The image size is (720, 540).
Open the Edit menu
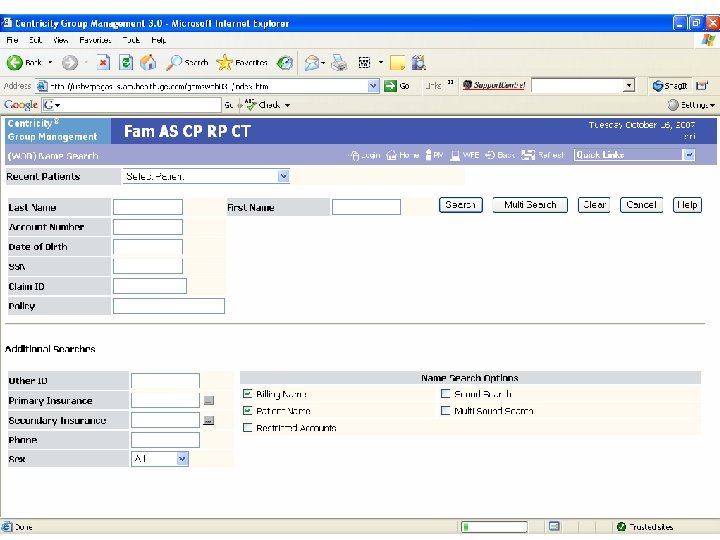(35, 40)
